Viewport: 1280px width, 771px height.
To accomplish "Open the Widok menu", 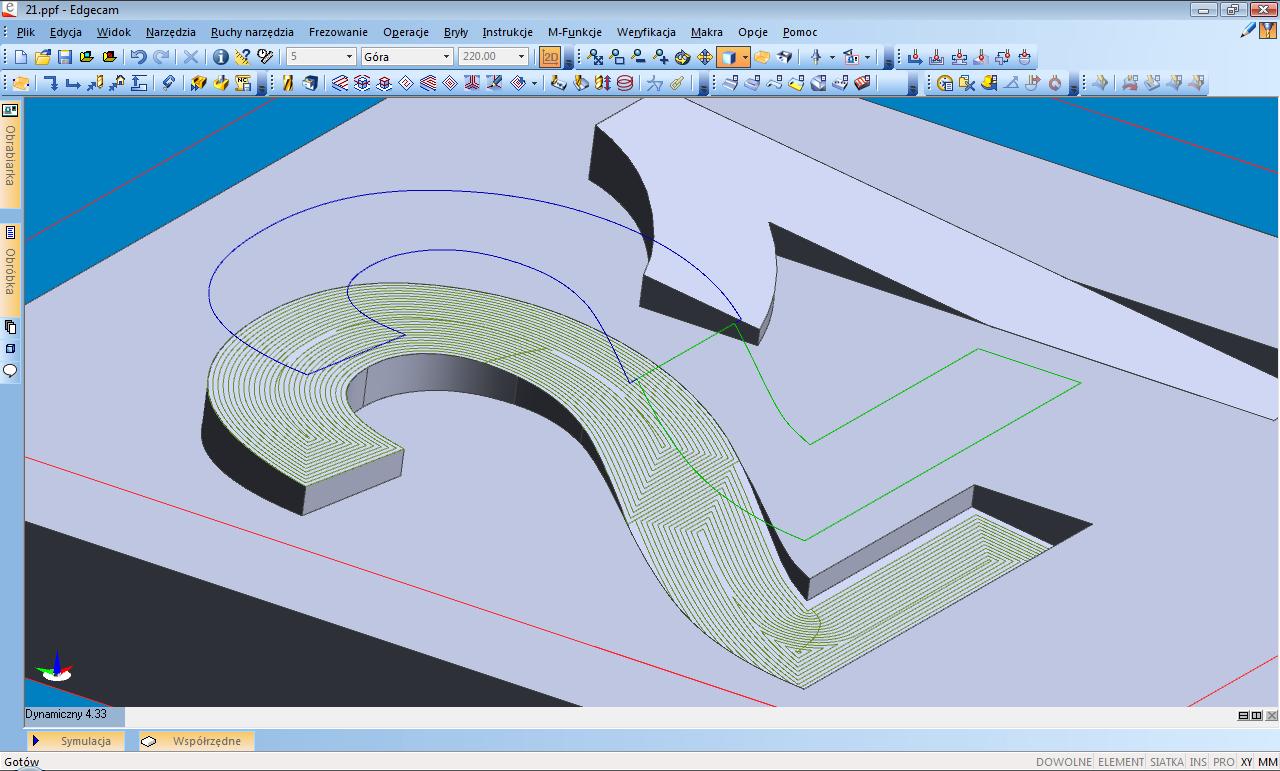I will click(x=114, y=32).
